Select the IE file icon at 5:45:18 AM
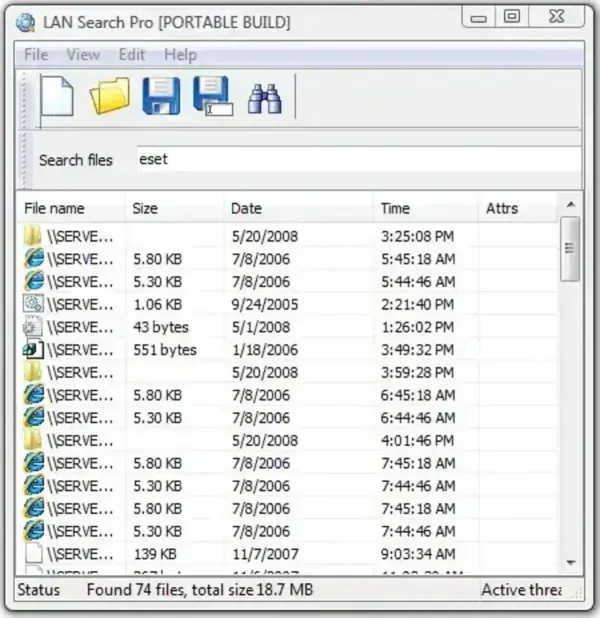600x618 pixels. 34,259
